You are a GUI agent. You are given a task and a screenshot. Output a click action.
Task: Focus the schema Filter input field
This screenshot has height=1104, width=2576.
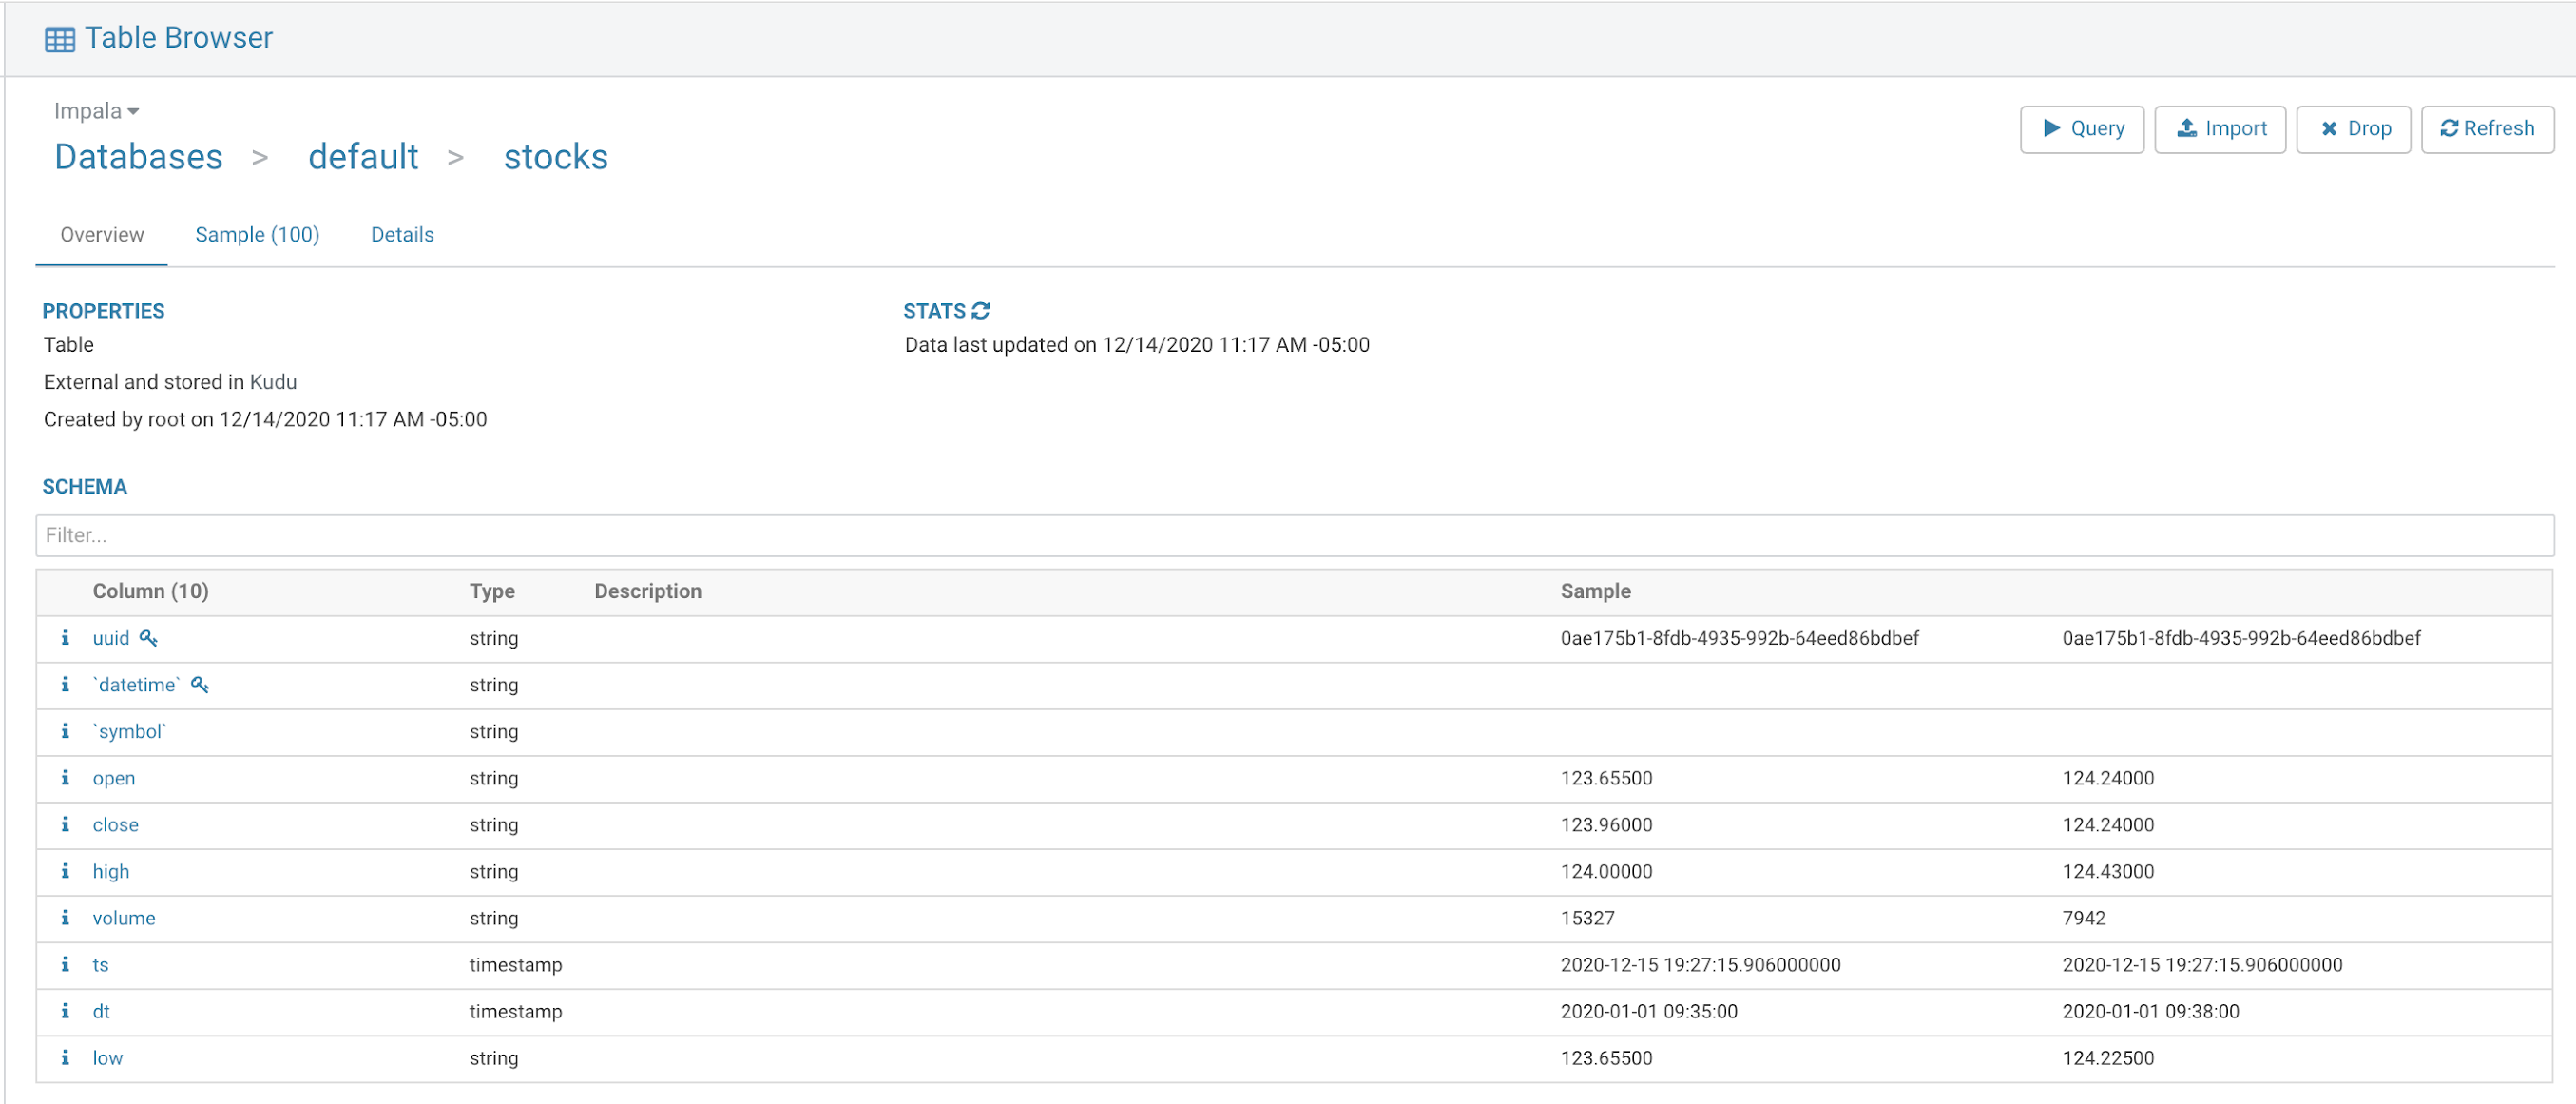[1294, 535]
